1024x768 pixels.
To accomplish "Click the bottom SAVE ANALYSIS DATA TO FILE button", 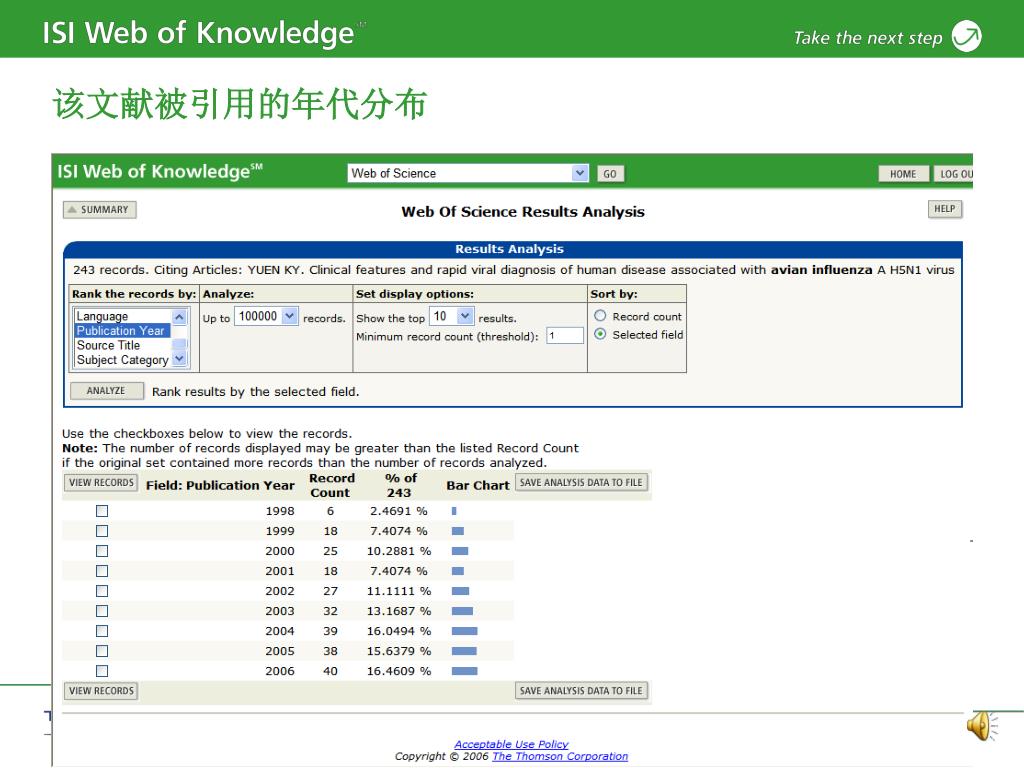I will tap(581, 691).
